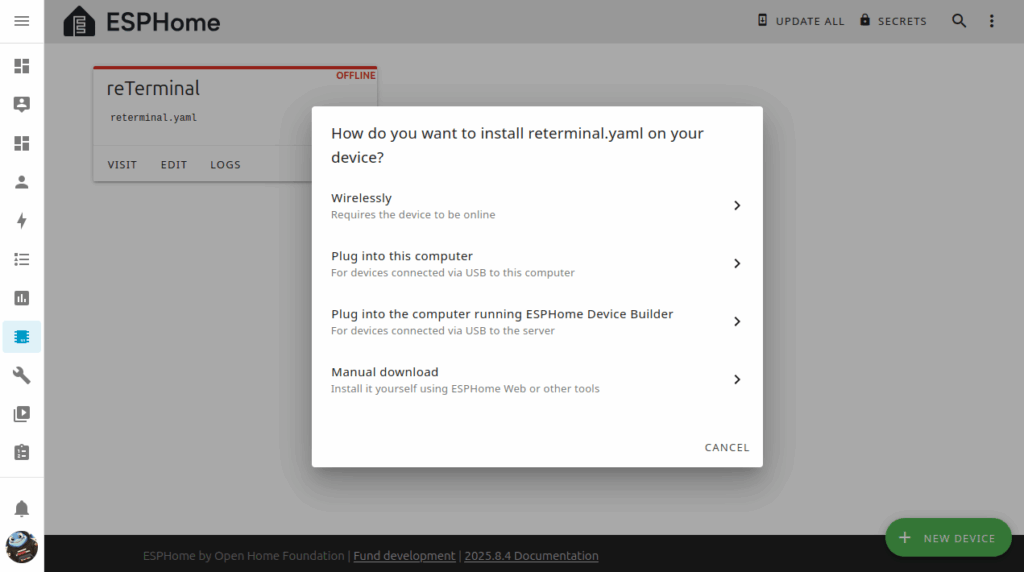Open the history chart sidebar icon
The width and height of the screenshot is (1024, 572).
click(22, 298)
